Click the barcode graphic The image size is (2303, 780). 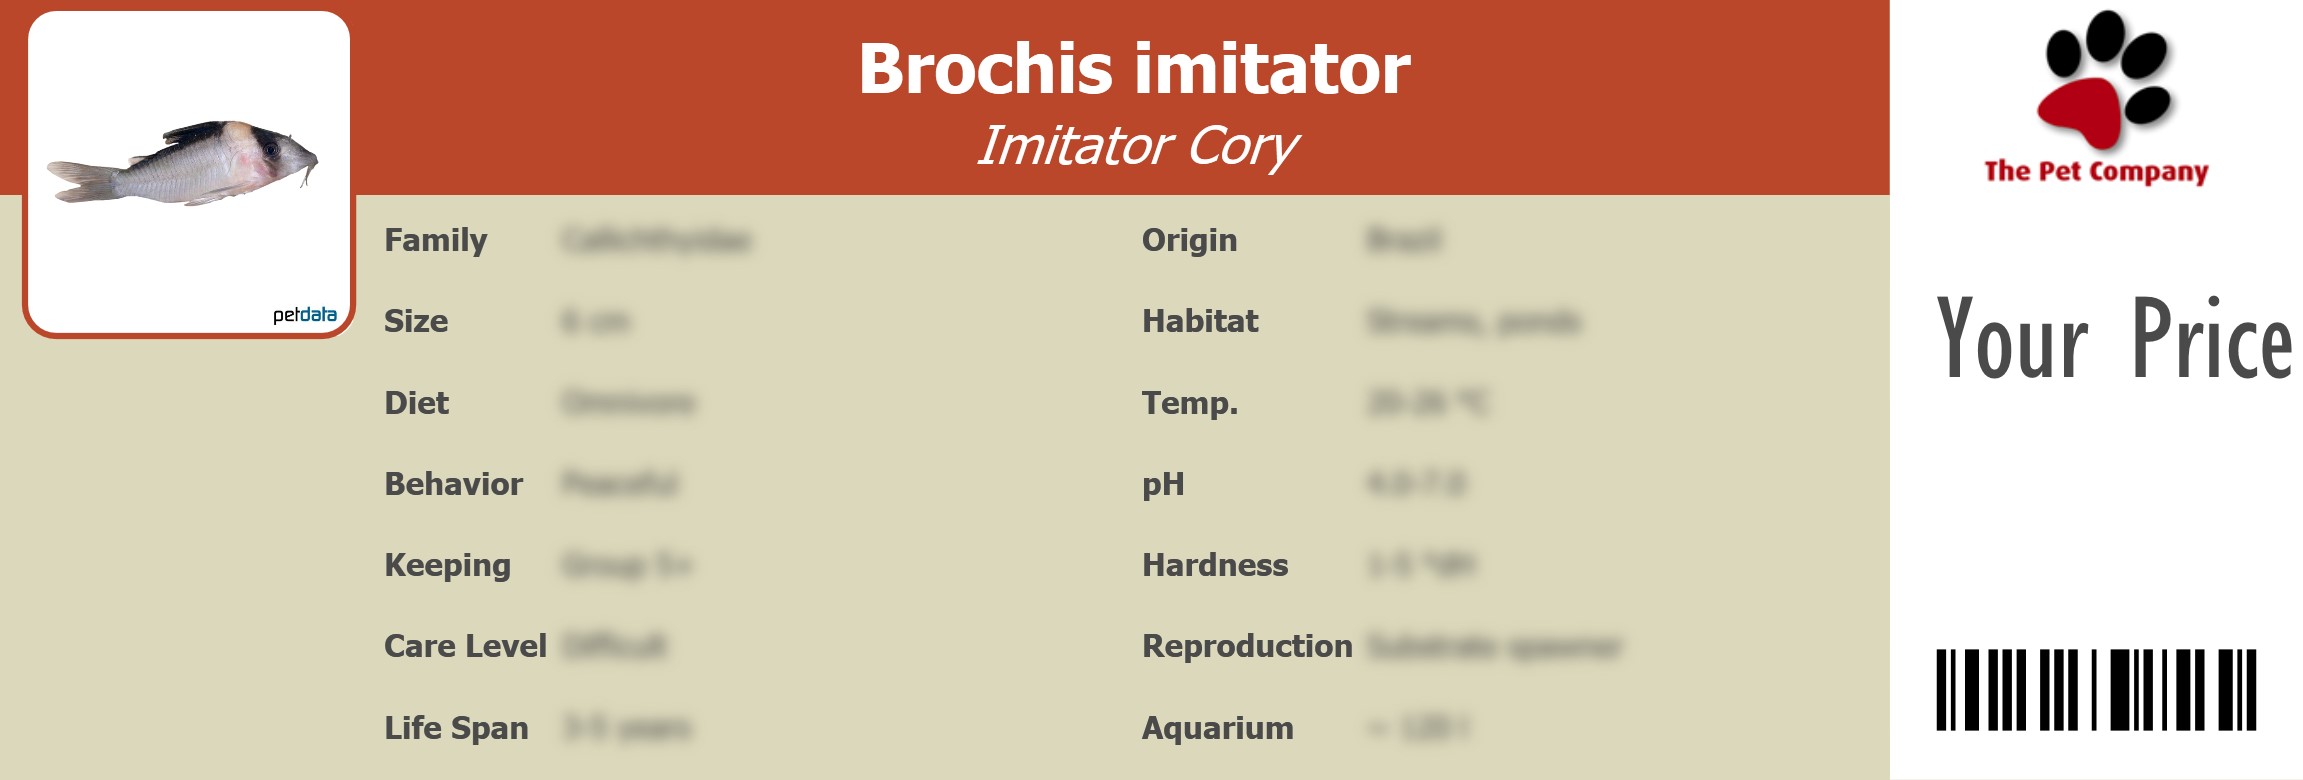point(2096,690)
